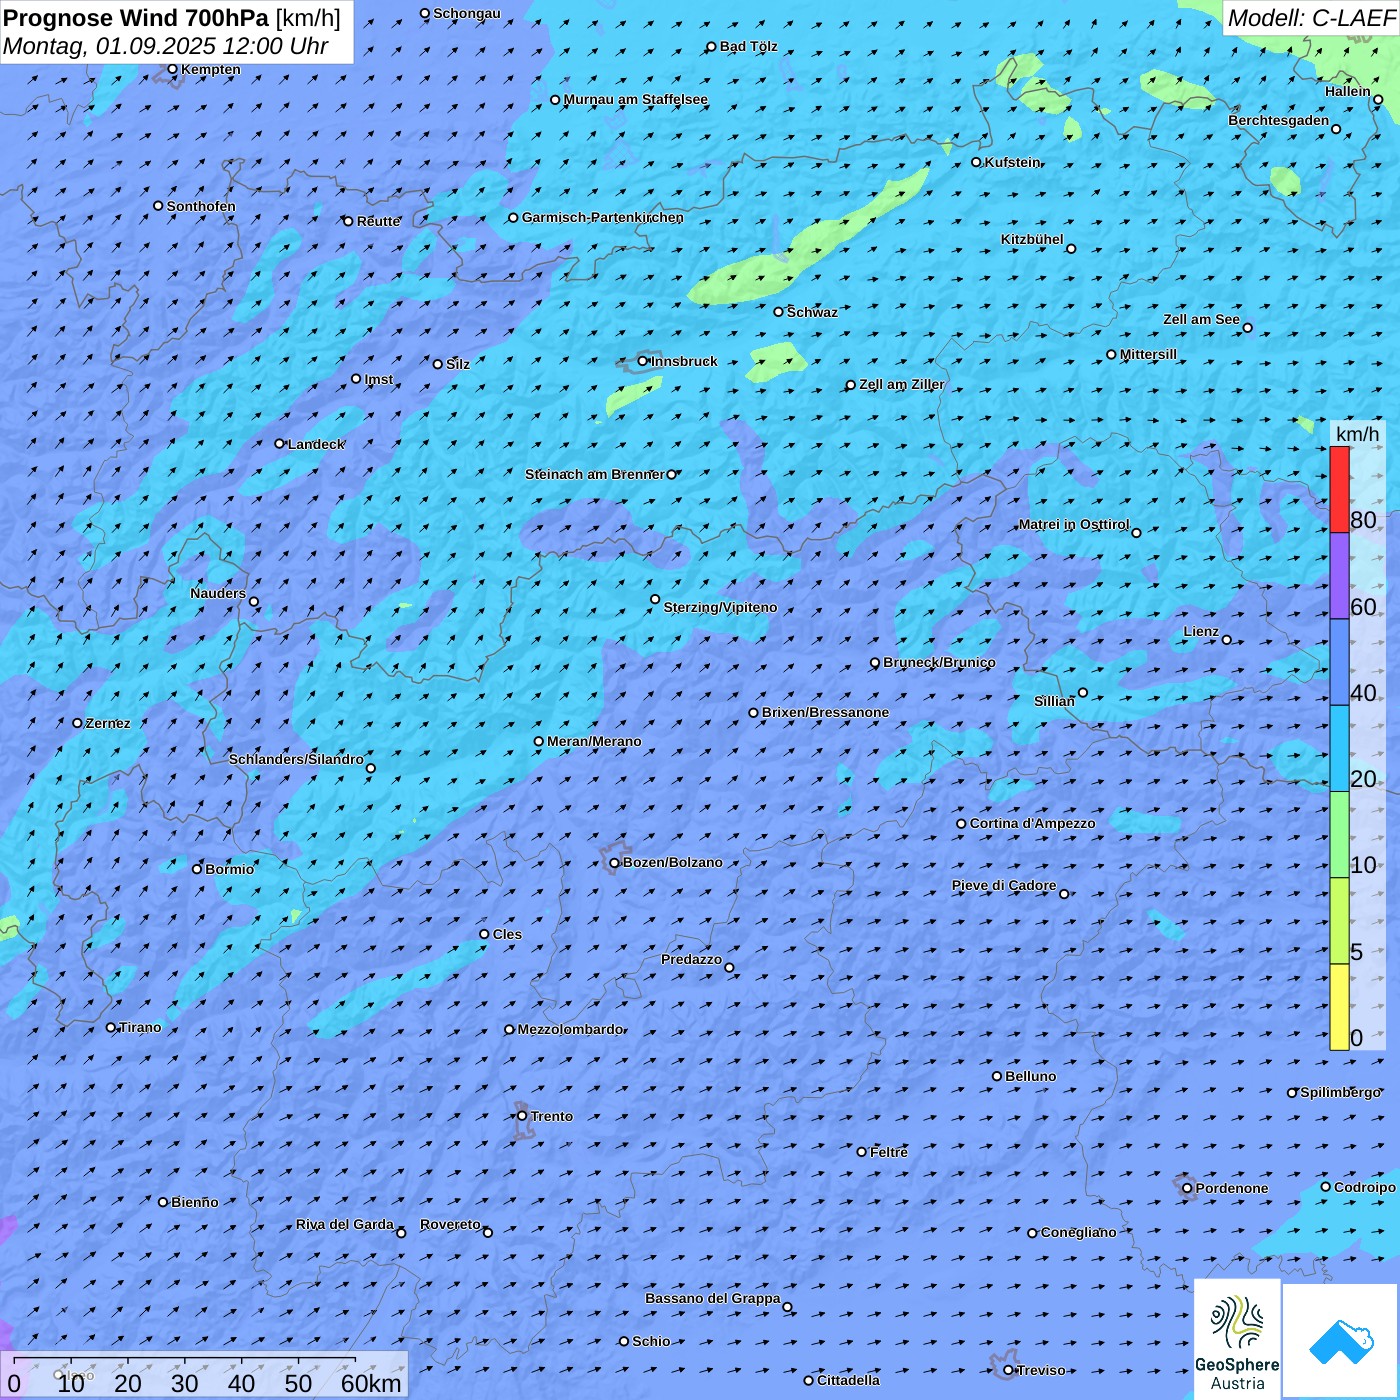Viewport: 1400px width, 1400px height.
Task: Click the GeoSphere Austria logo
Action: [x=1237, y=1338]
